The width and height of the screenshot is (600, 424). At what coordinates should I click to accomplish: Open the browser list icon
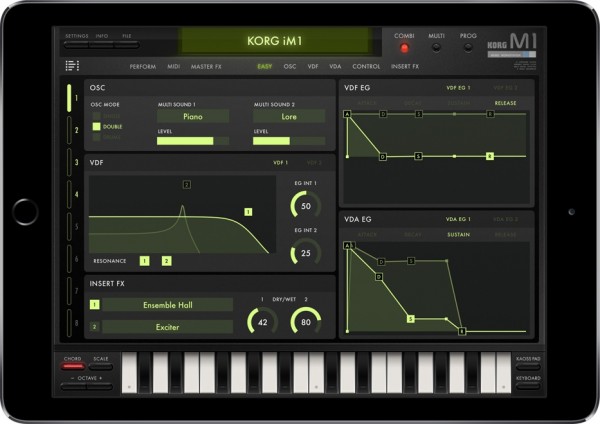click(x=71, y=66)
